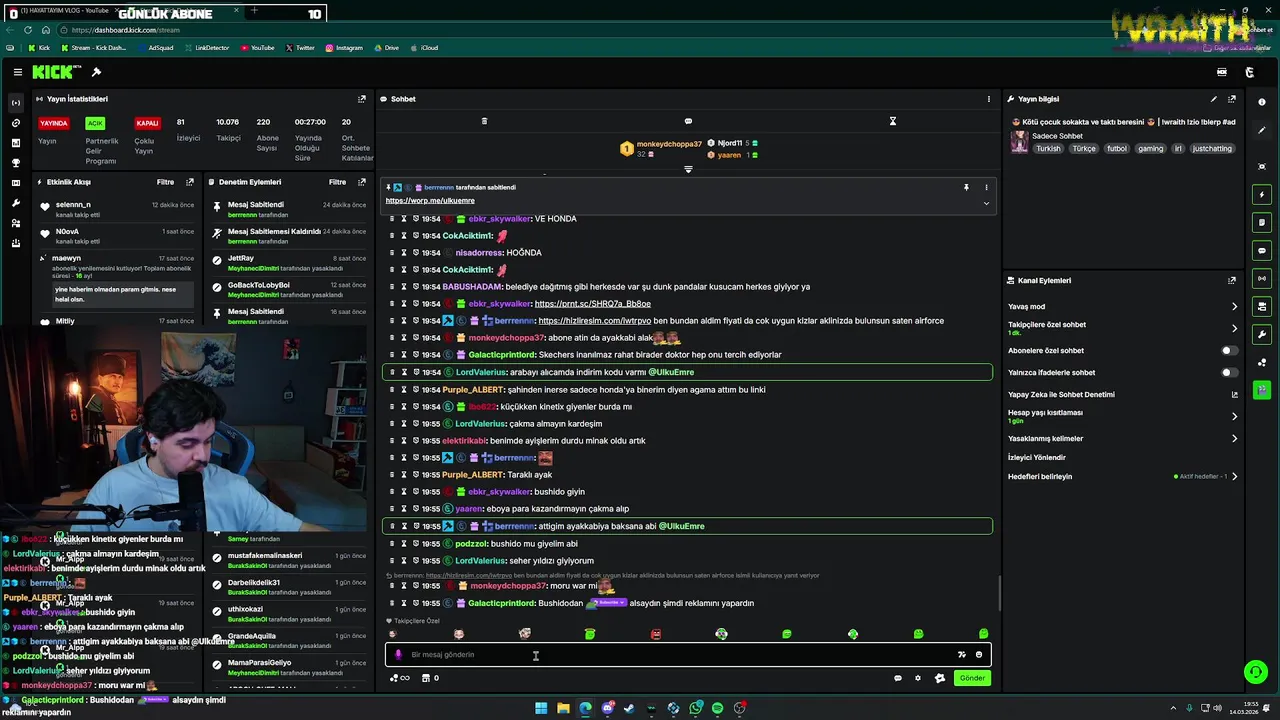Image resolution: width=1280 pixels, height=720 pixels.
Task: Expand Yavaş mod options
Action: [1234, 307]
